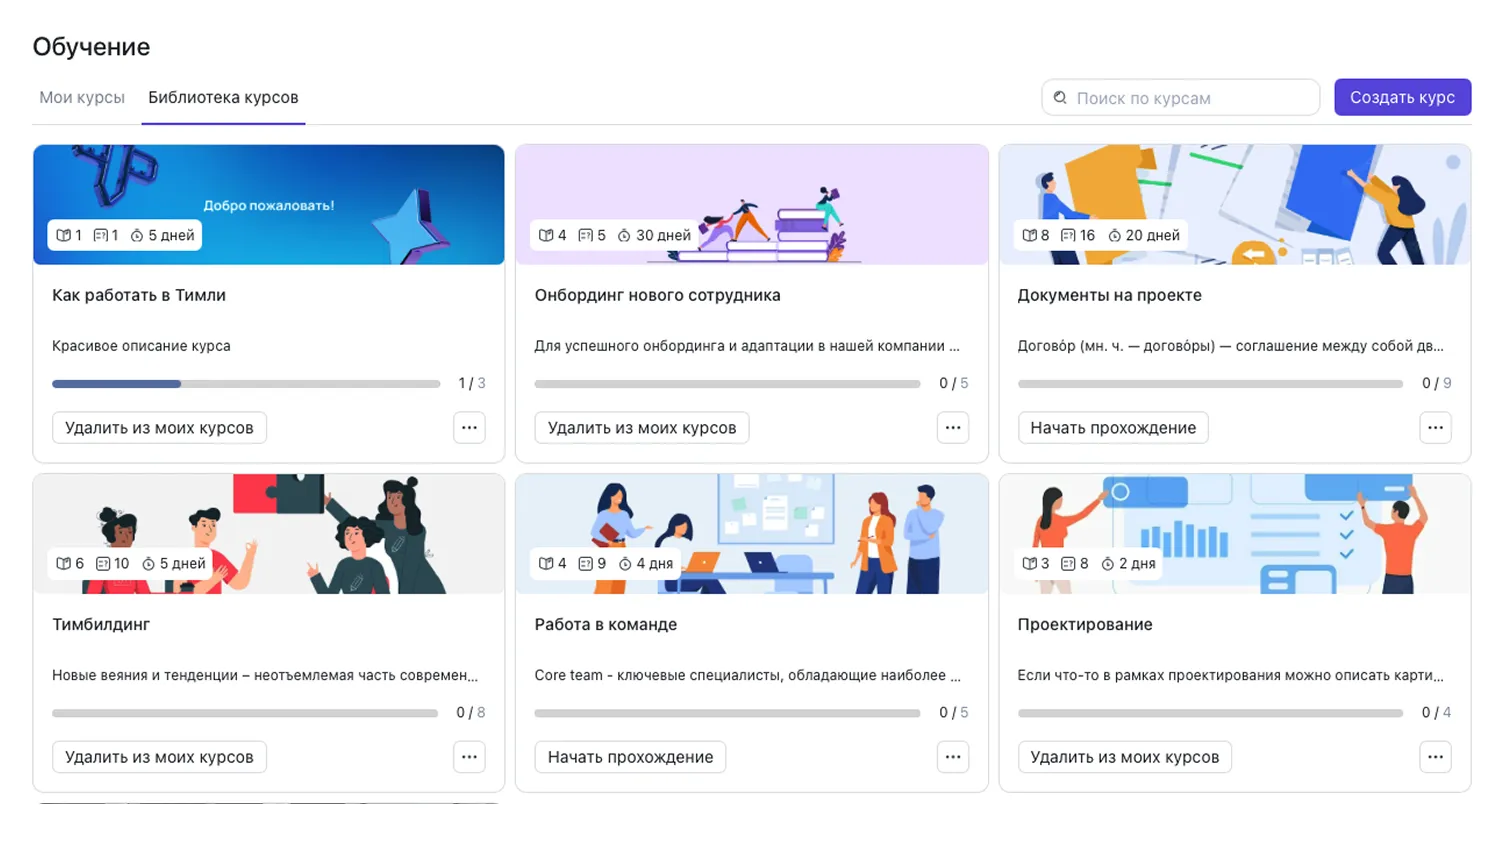Click the book icon on Как работать в Тимли

64,236
